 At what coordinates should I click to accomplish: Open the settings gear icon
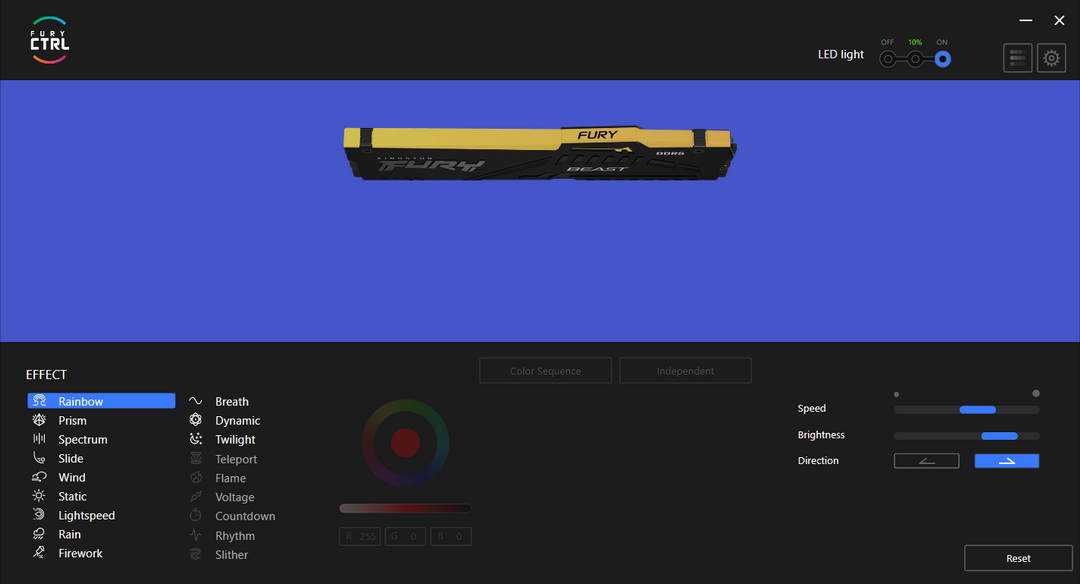click(1051, 59)
